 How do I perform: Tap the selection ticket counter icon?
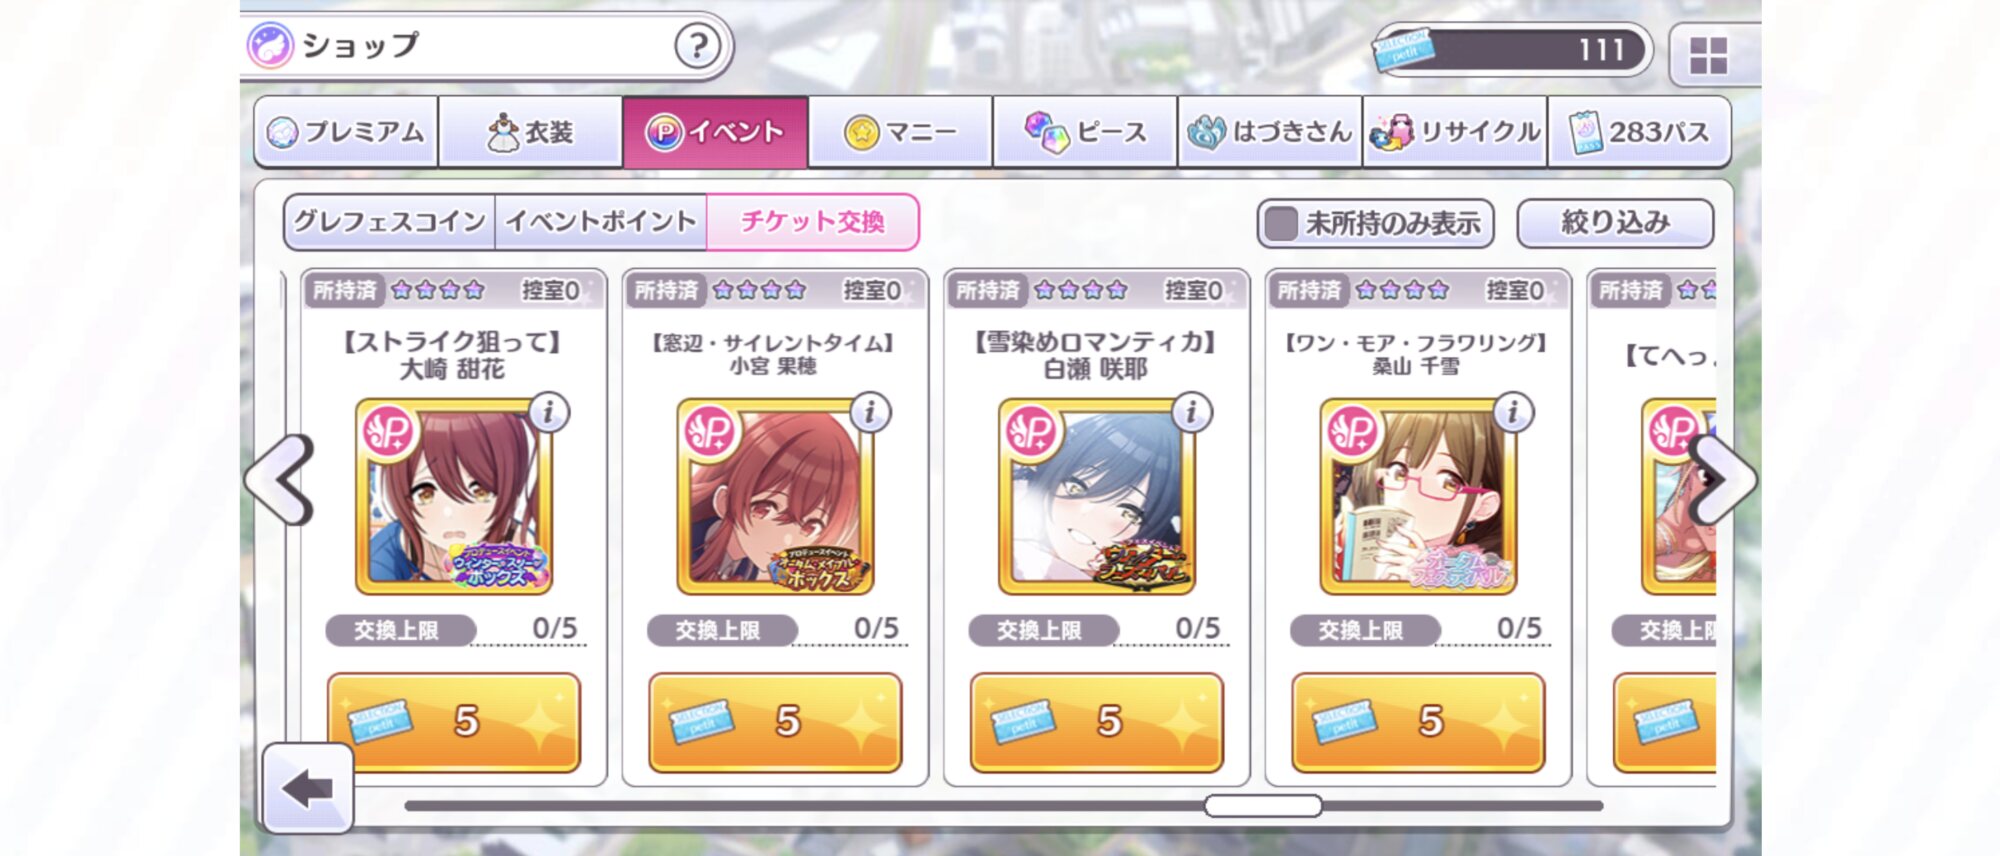click(1402, 50)
